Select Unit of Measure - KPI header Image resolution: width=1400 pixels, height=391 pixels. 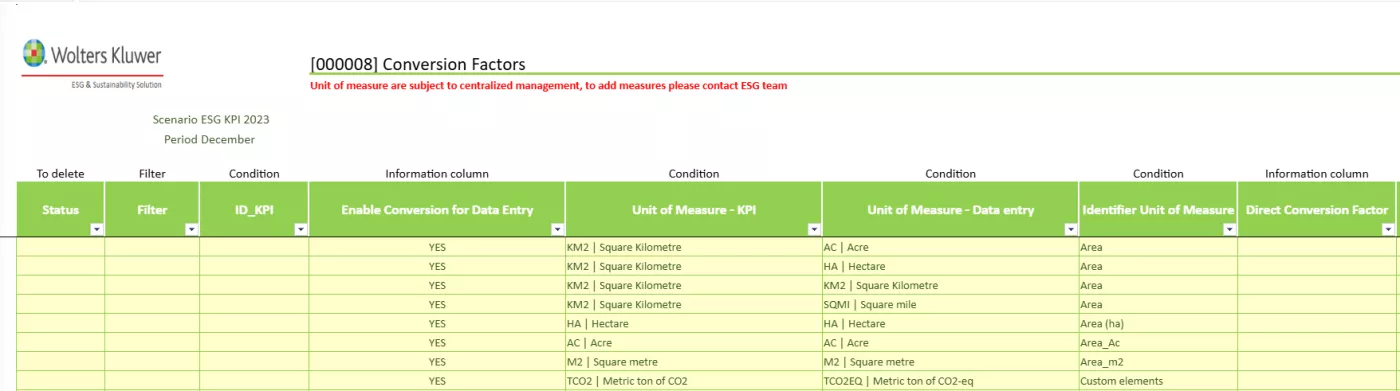tap(694, 210)
